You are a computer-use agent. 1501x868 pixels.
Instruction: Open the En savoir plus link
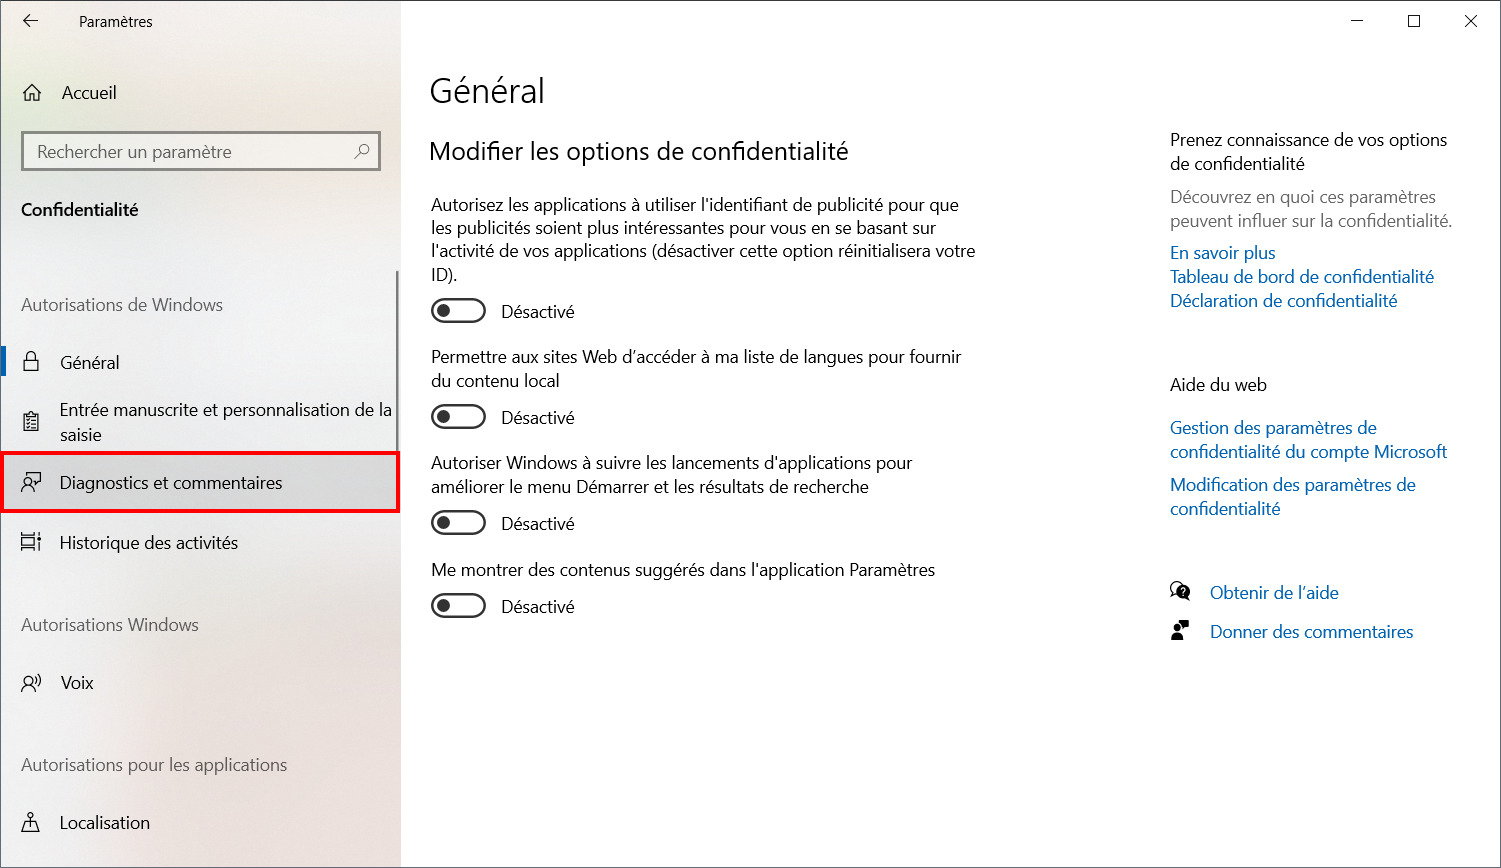click(1223, 253)
